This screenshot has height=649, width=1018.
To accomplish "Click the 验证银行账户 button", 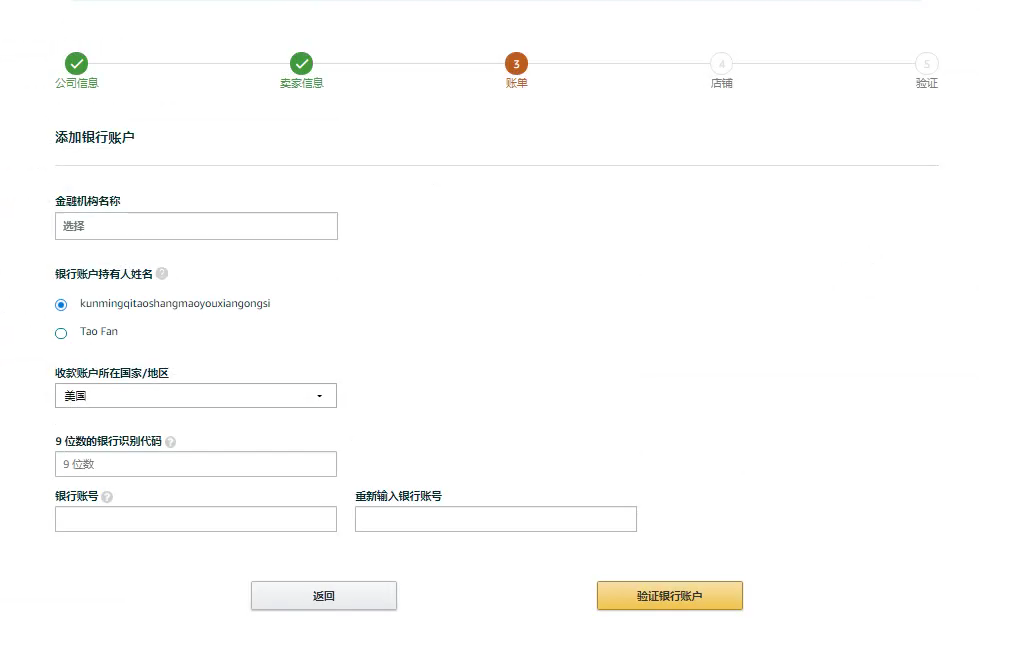I will [x=669, y=596].
